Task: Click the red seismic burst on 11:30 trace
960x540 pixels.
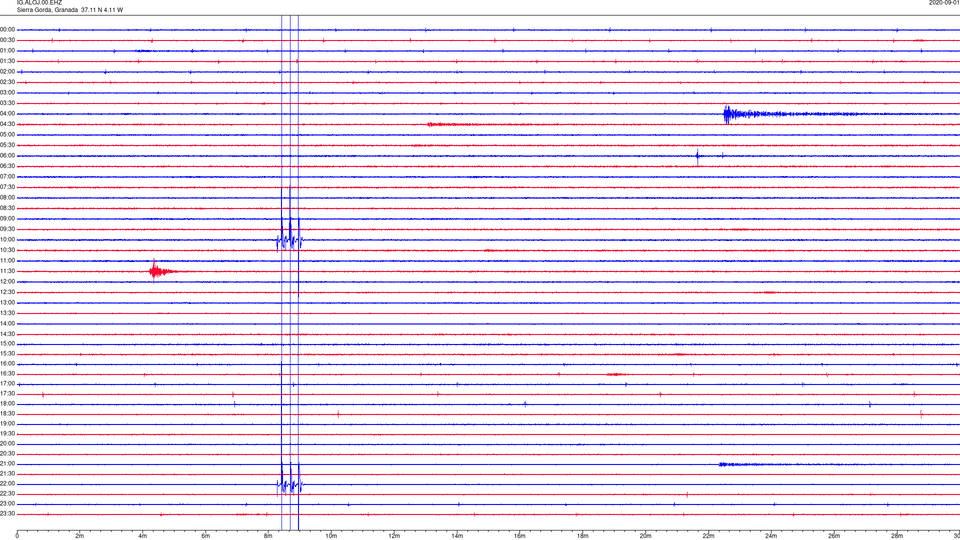Action: pos(160,271)
